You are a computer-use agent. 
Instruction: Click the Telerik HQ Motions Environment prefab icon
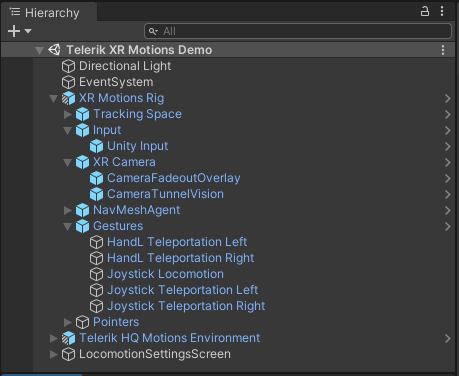[x=68, y=338]
